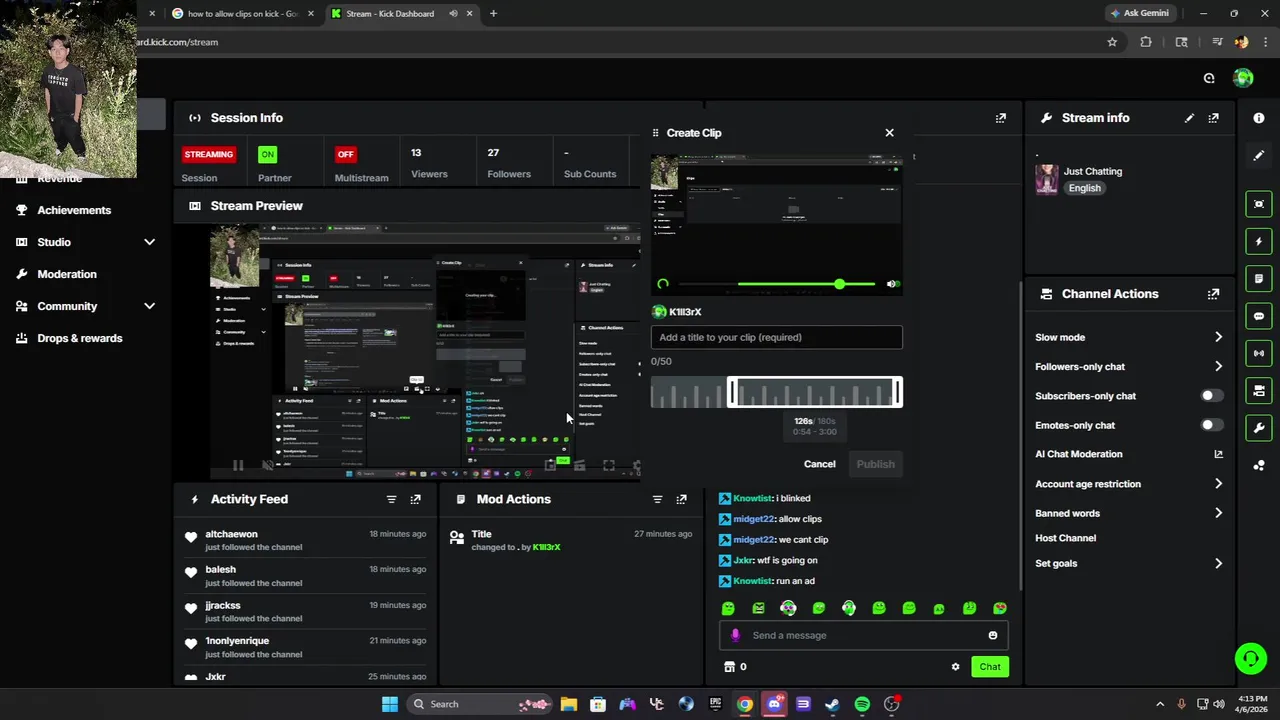Toggle Channel Actions widget in right sidebar

[1259, 390]
